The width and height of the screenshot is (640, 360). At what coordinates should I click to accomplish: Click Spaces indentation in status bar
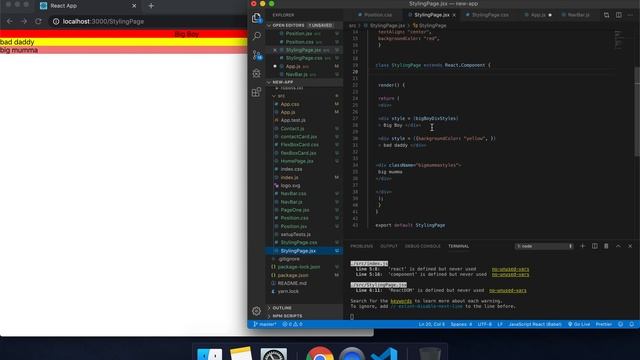tap(461, 324)
